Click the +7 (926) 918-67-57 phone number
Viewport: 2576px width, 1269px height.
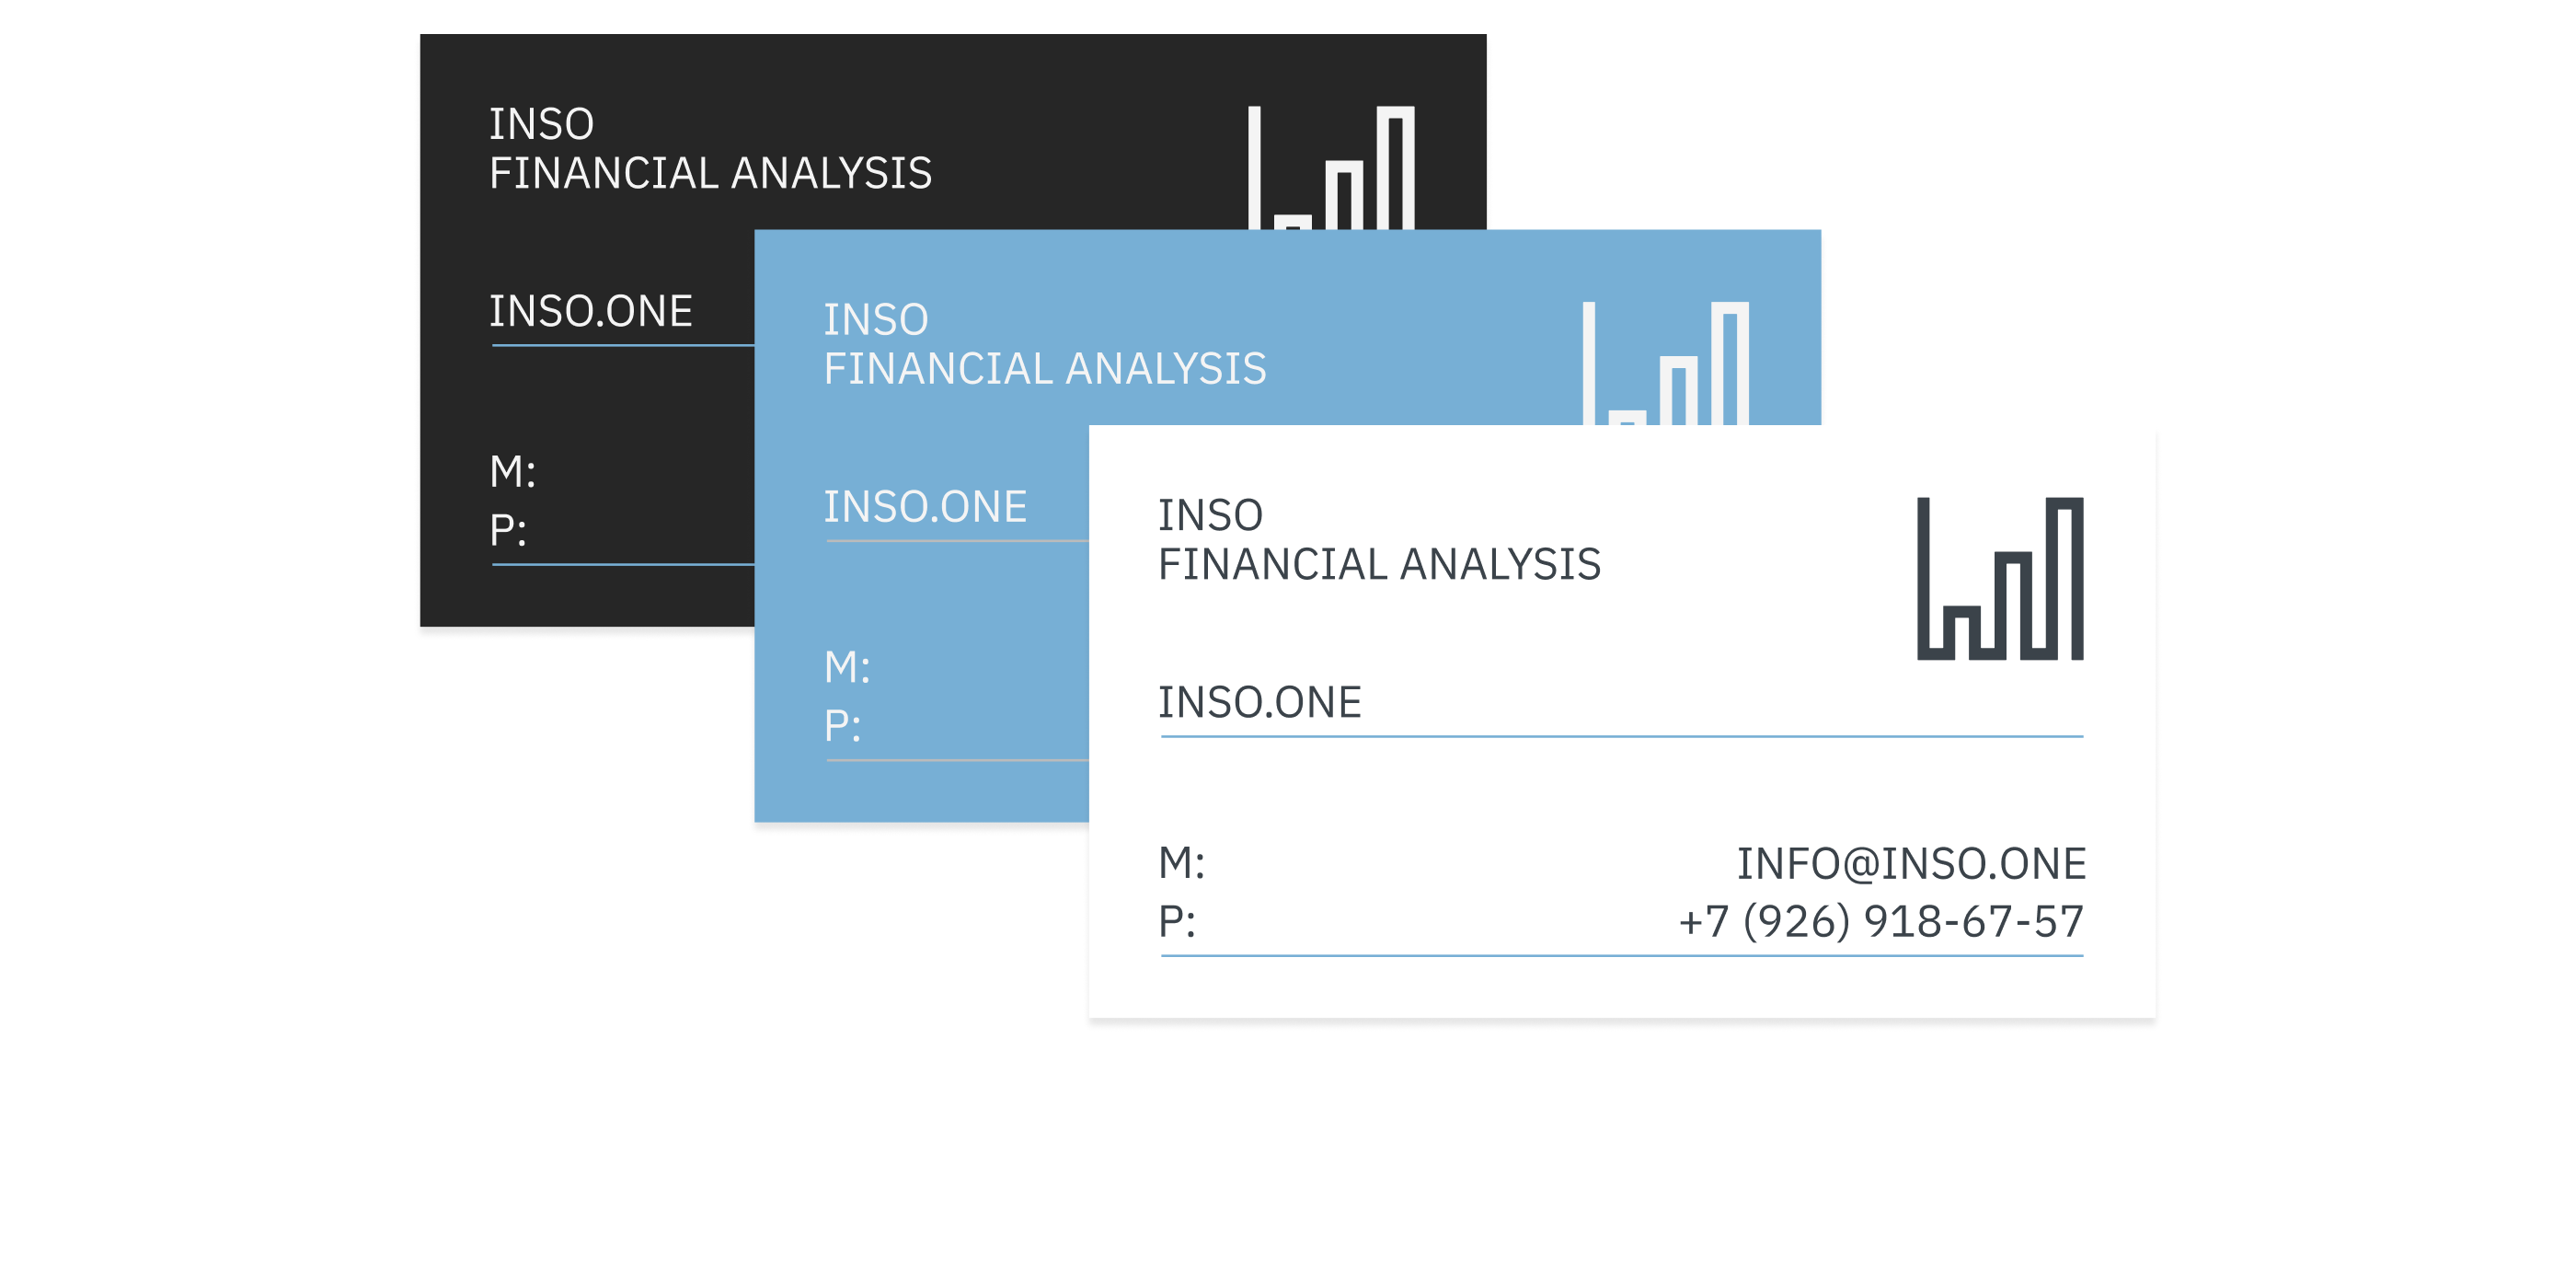coord(1880,921)
